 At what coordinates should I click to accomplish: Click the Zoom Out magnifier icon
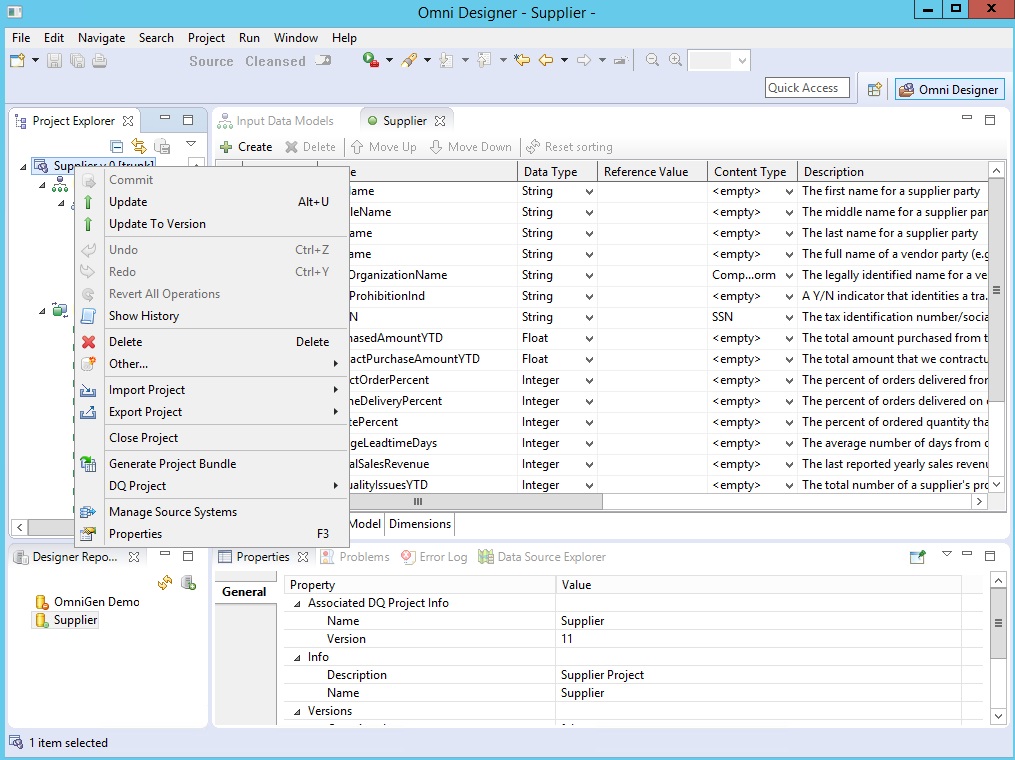pyautogui.click(x=652, y=60)
